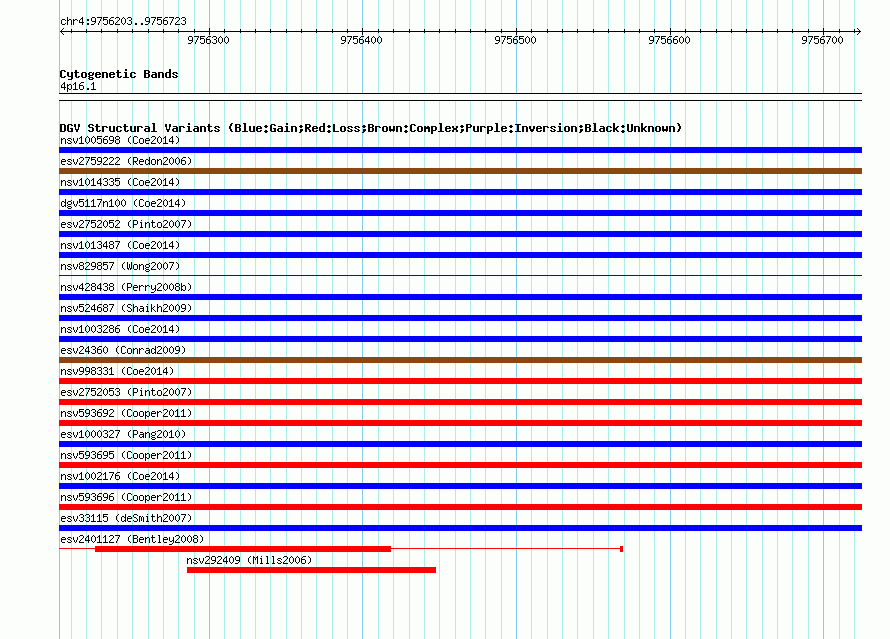
Task: Select the red esv2752053 loss bar
Action: tap(460, 402)
